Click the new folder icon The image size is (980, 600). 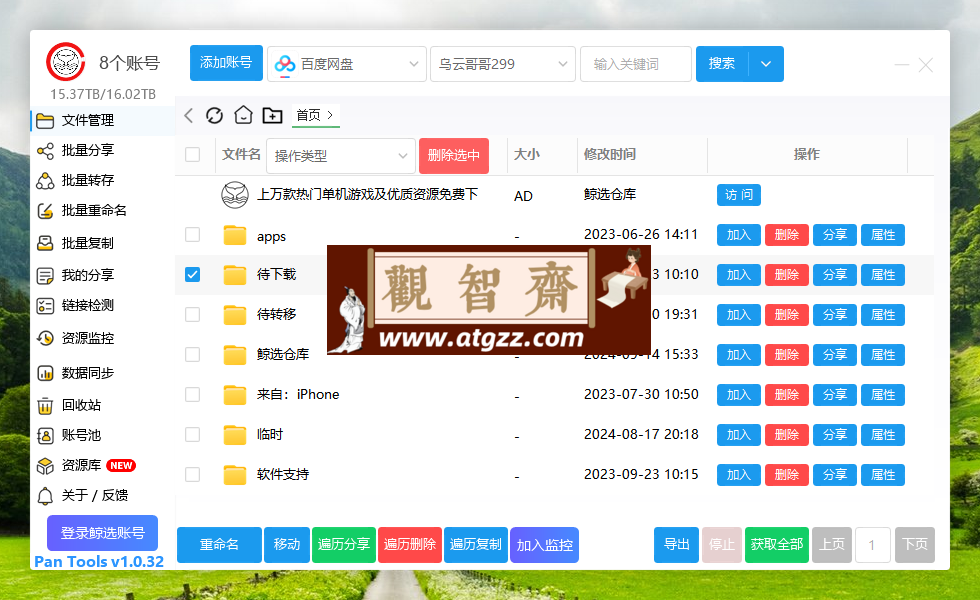click(x=272, y=115)
